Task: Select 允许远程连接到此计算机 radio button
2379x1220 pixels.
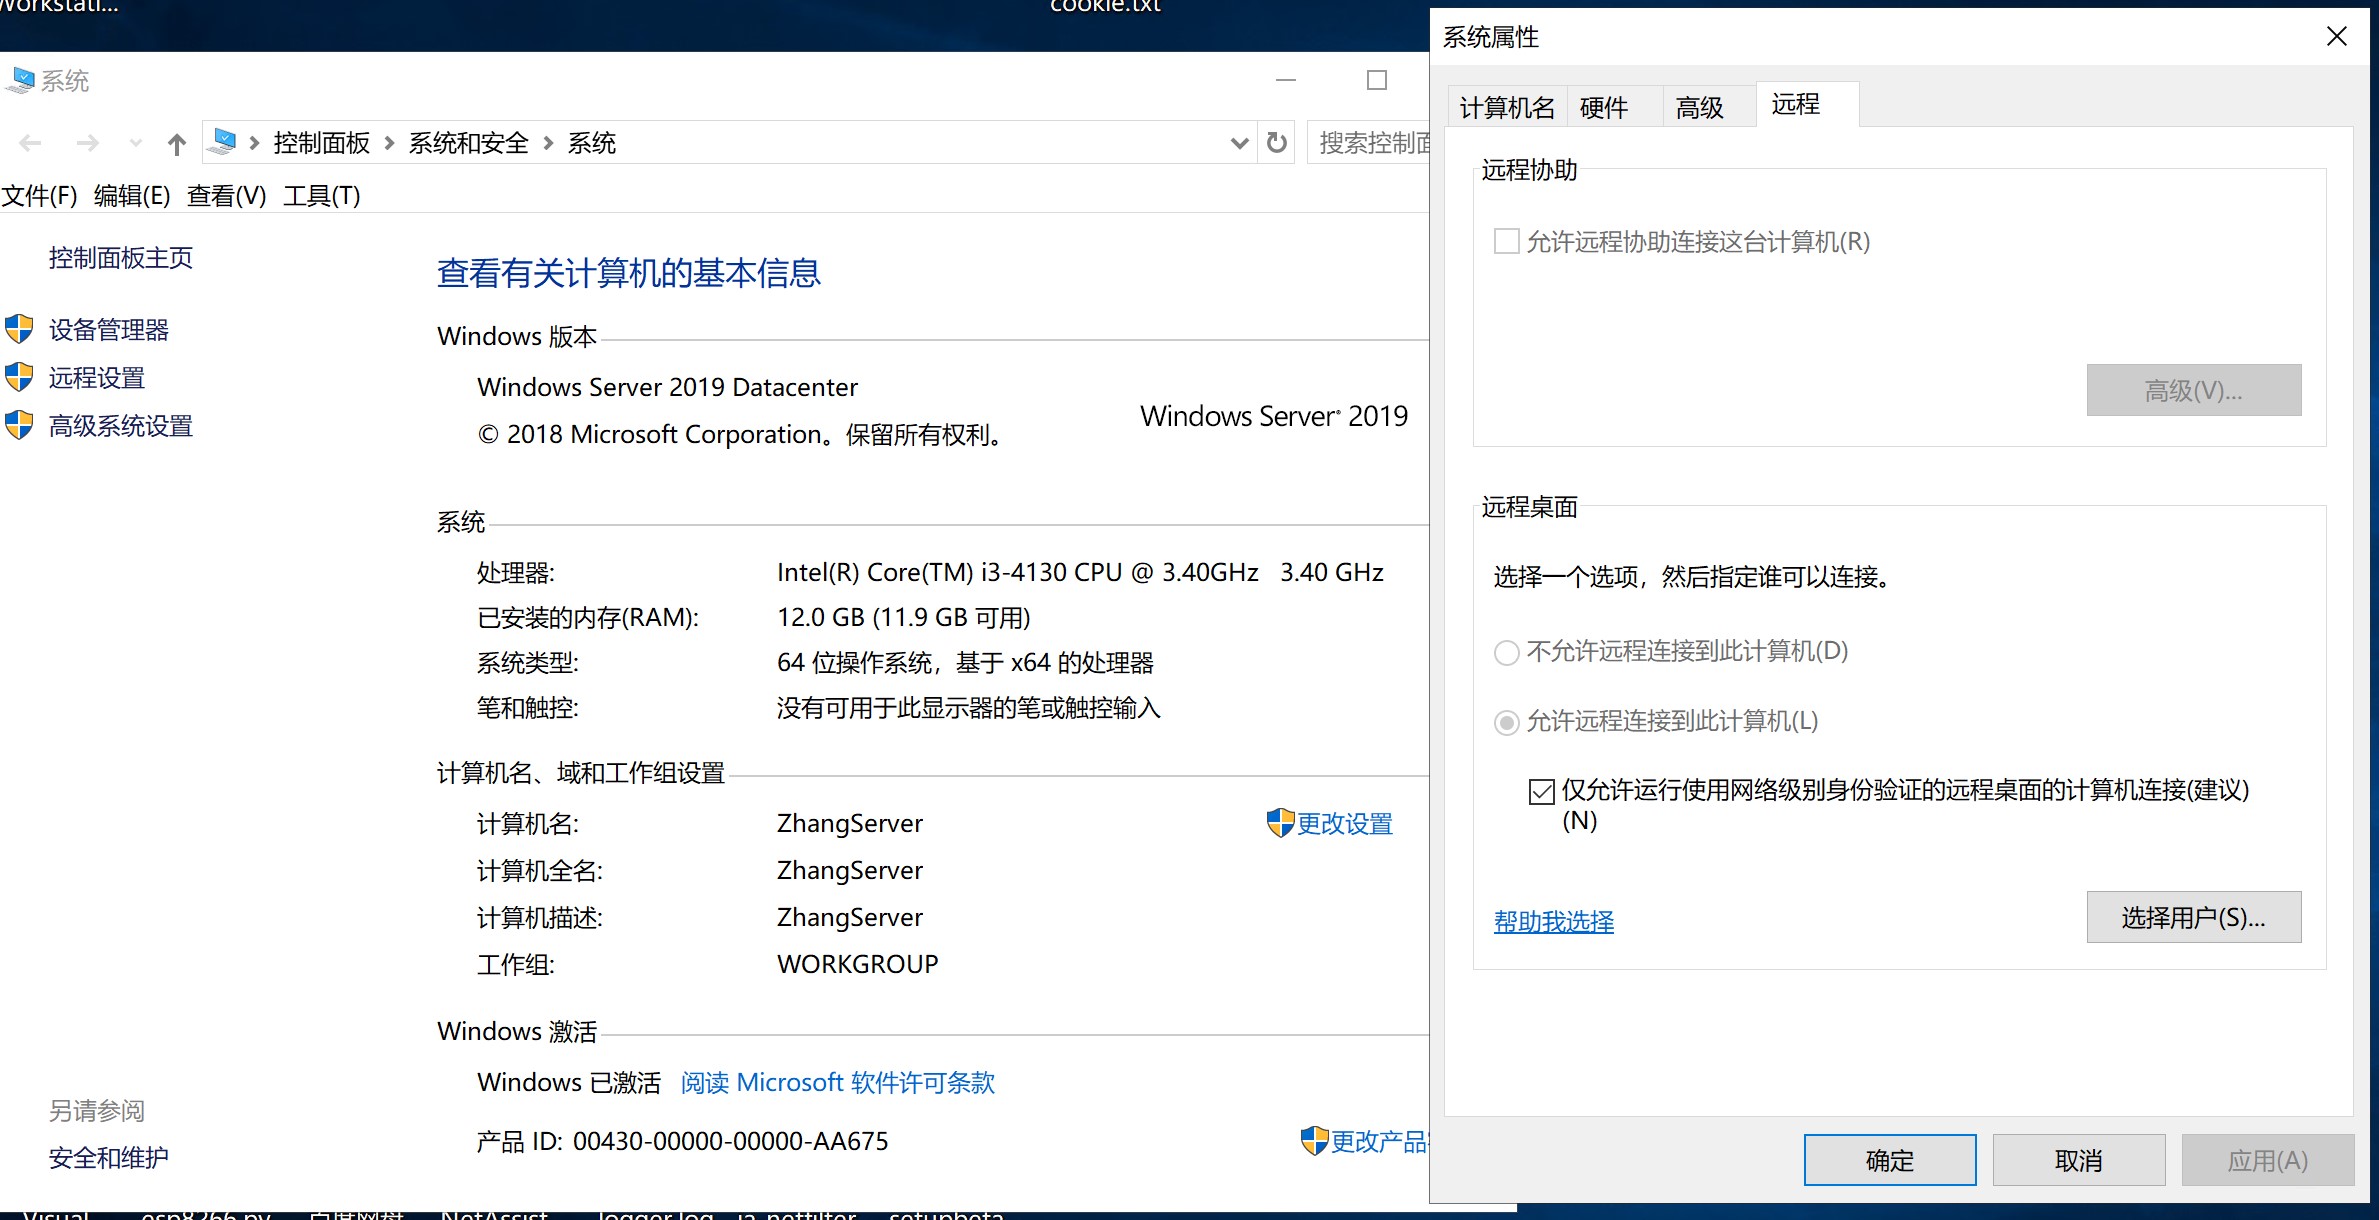Action: (1506, 722)
